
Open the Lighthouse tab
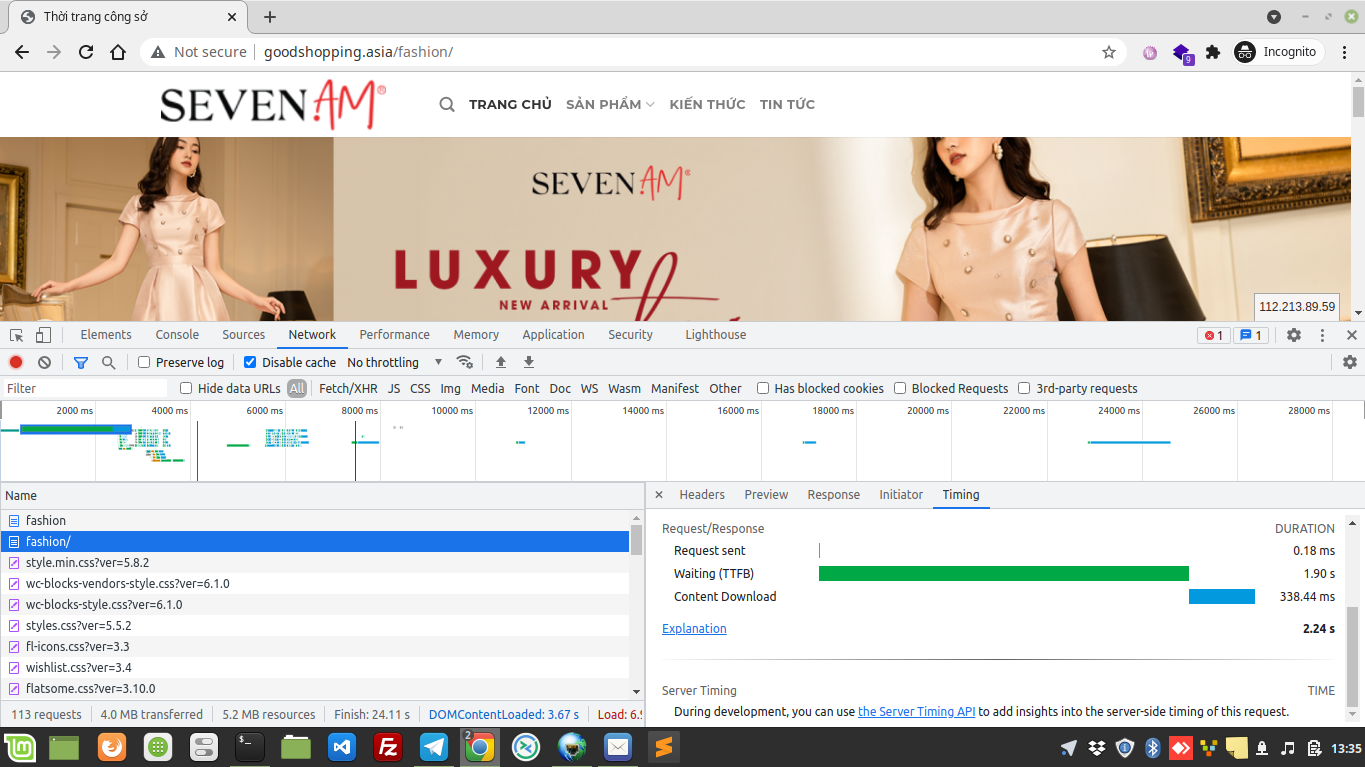(716, 335)
